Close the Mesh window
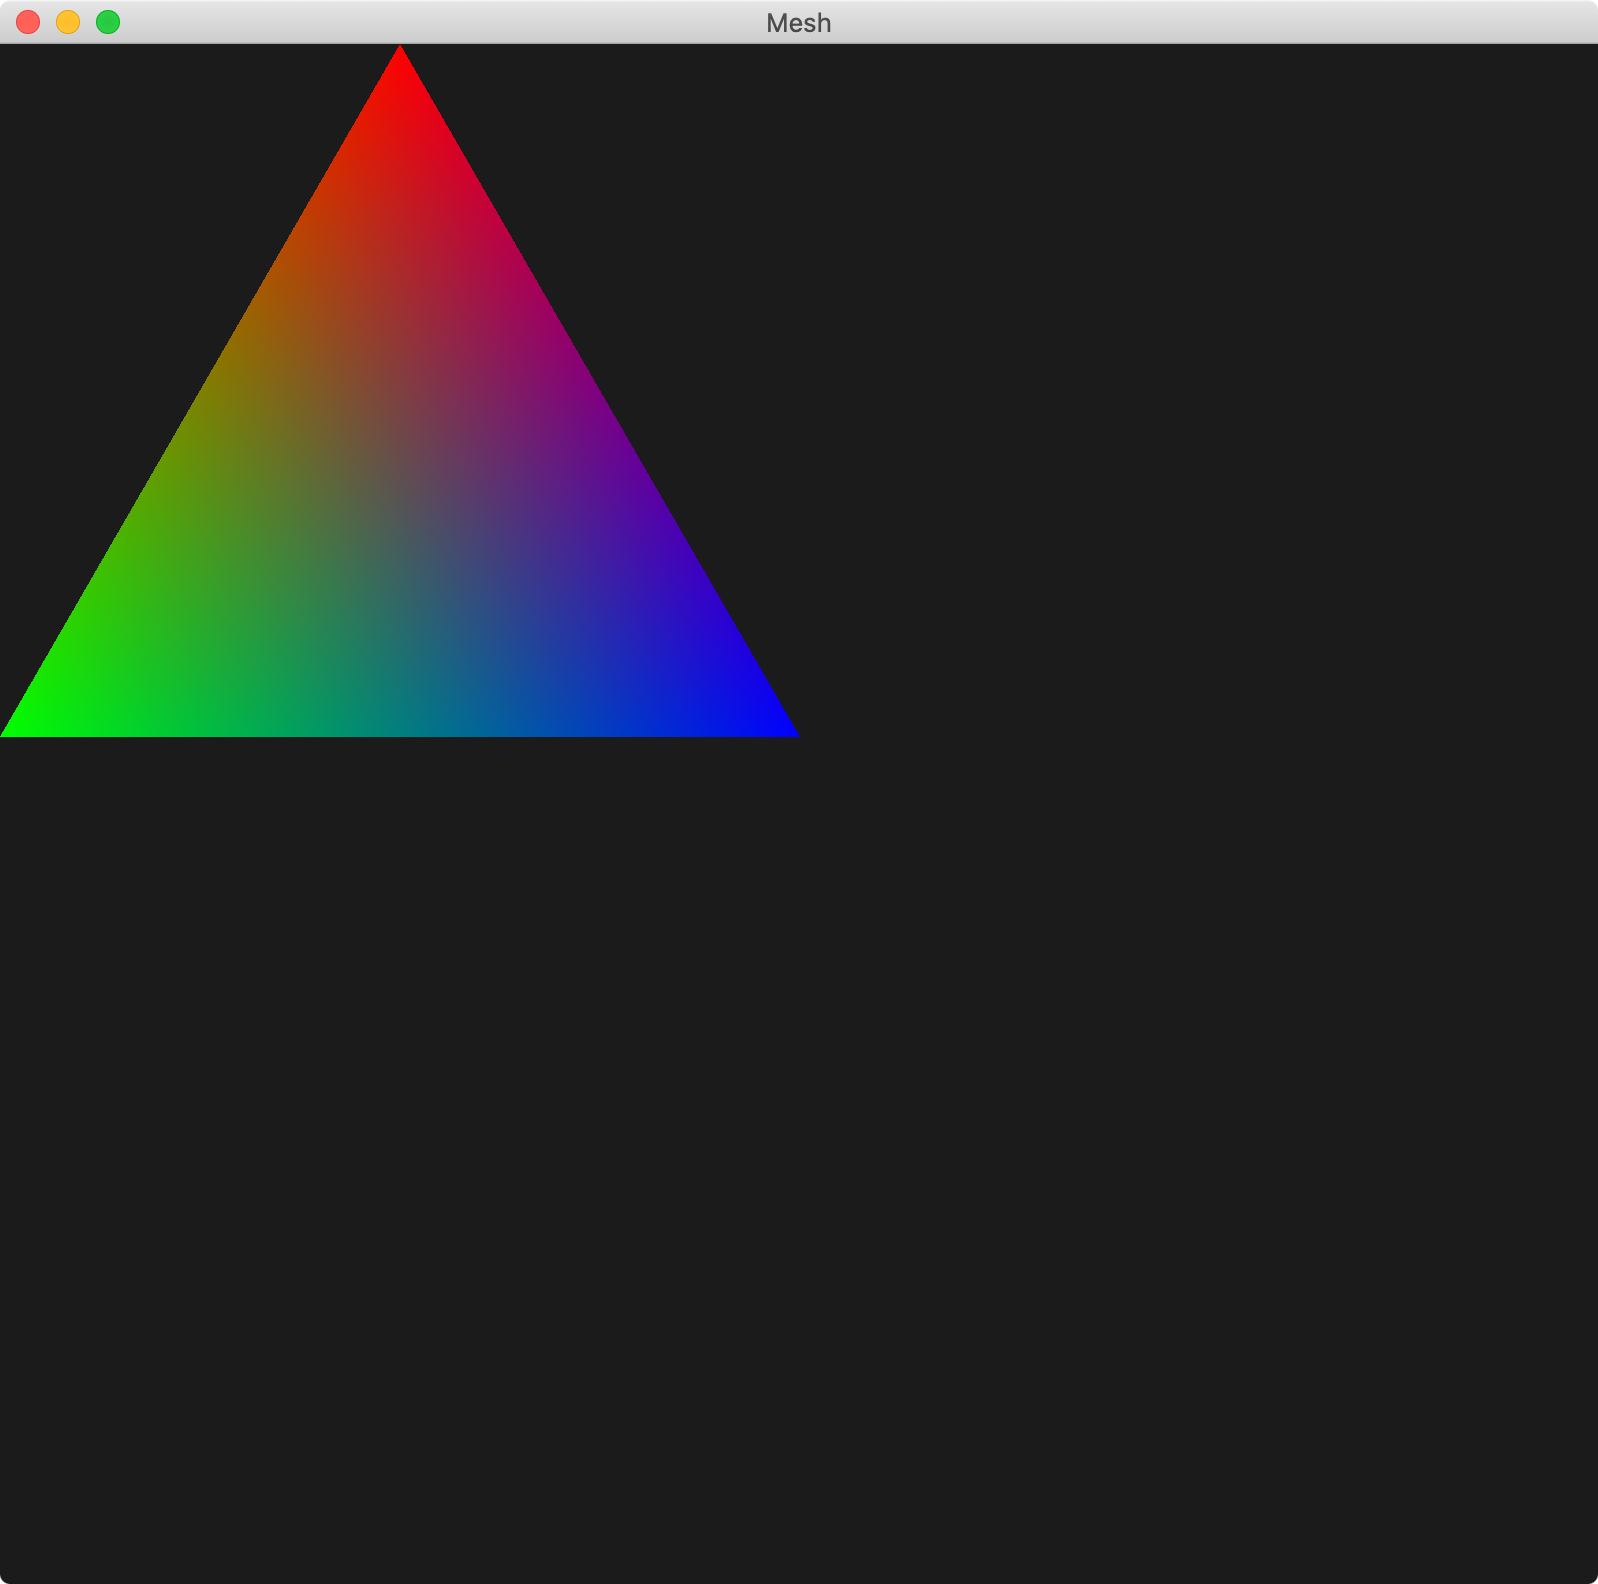 coord(28,22)
